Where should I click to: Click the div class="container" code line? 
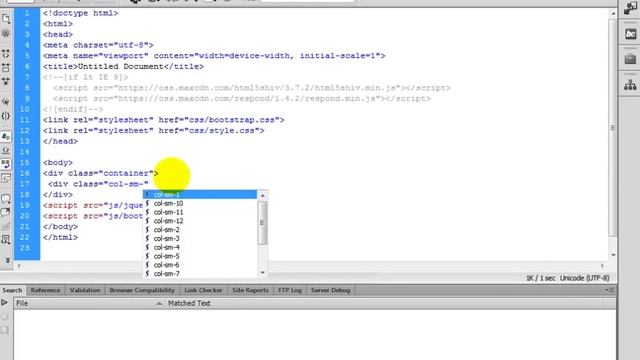coord(100,173)
